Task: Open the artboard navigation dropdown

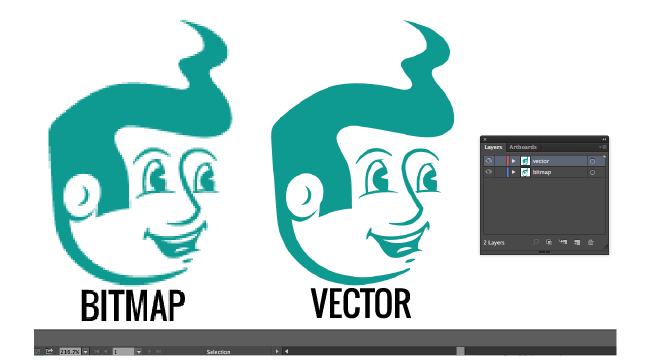Action: (138, 352)
